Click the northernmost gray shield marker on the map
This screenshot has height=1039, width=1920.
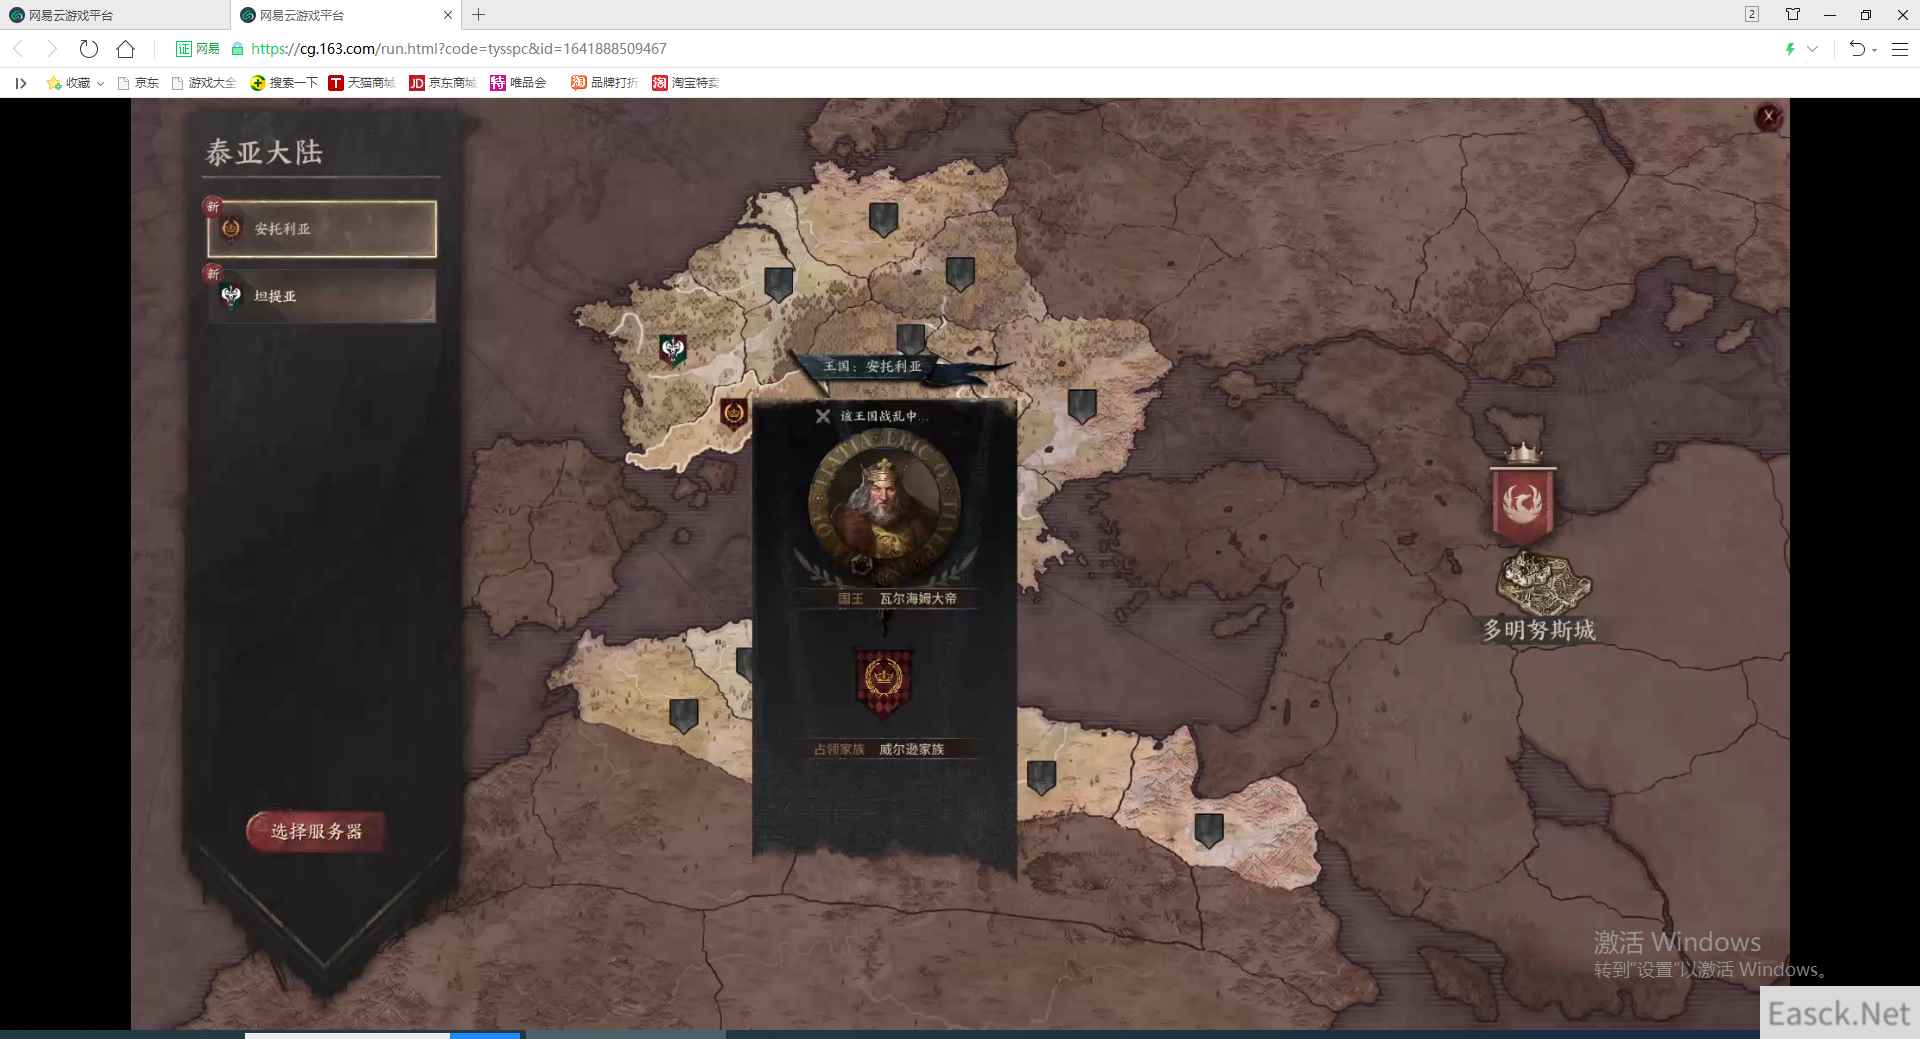(x=883, y=219)
